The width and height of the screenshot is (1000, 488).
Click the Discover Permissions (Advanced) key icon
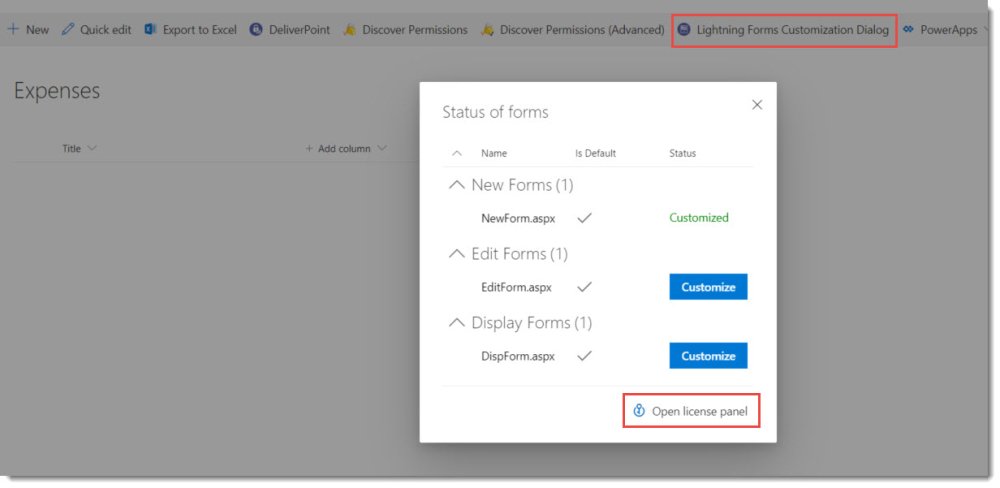pos(487,29)
